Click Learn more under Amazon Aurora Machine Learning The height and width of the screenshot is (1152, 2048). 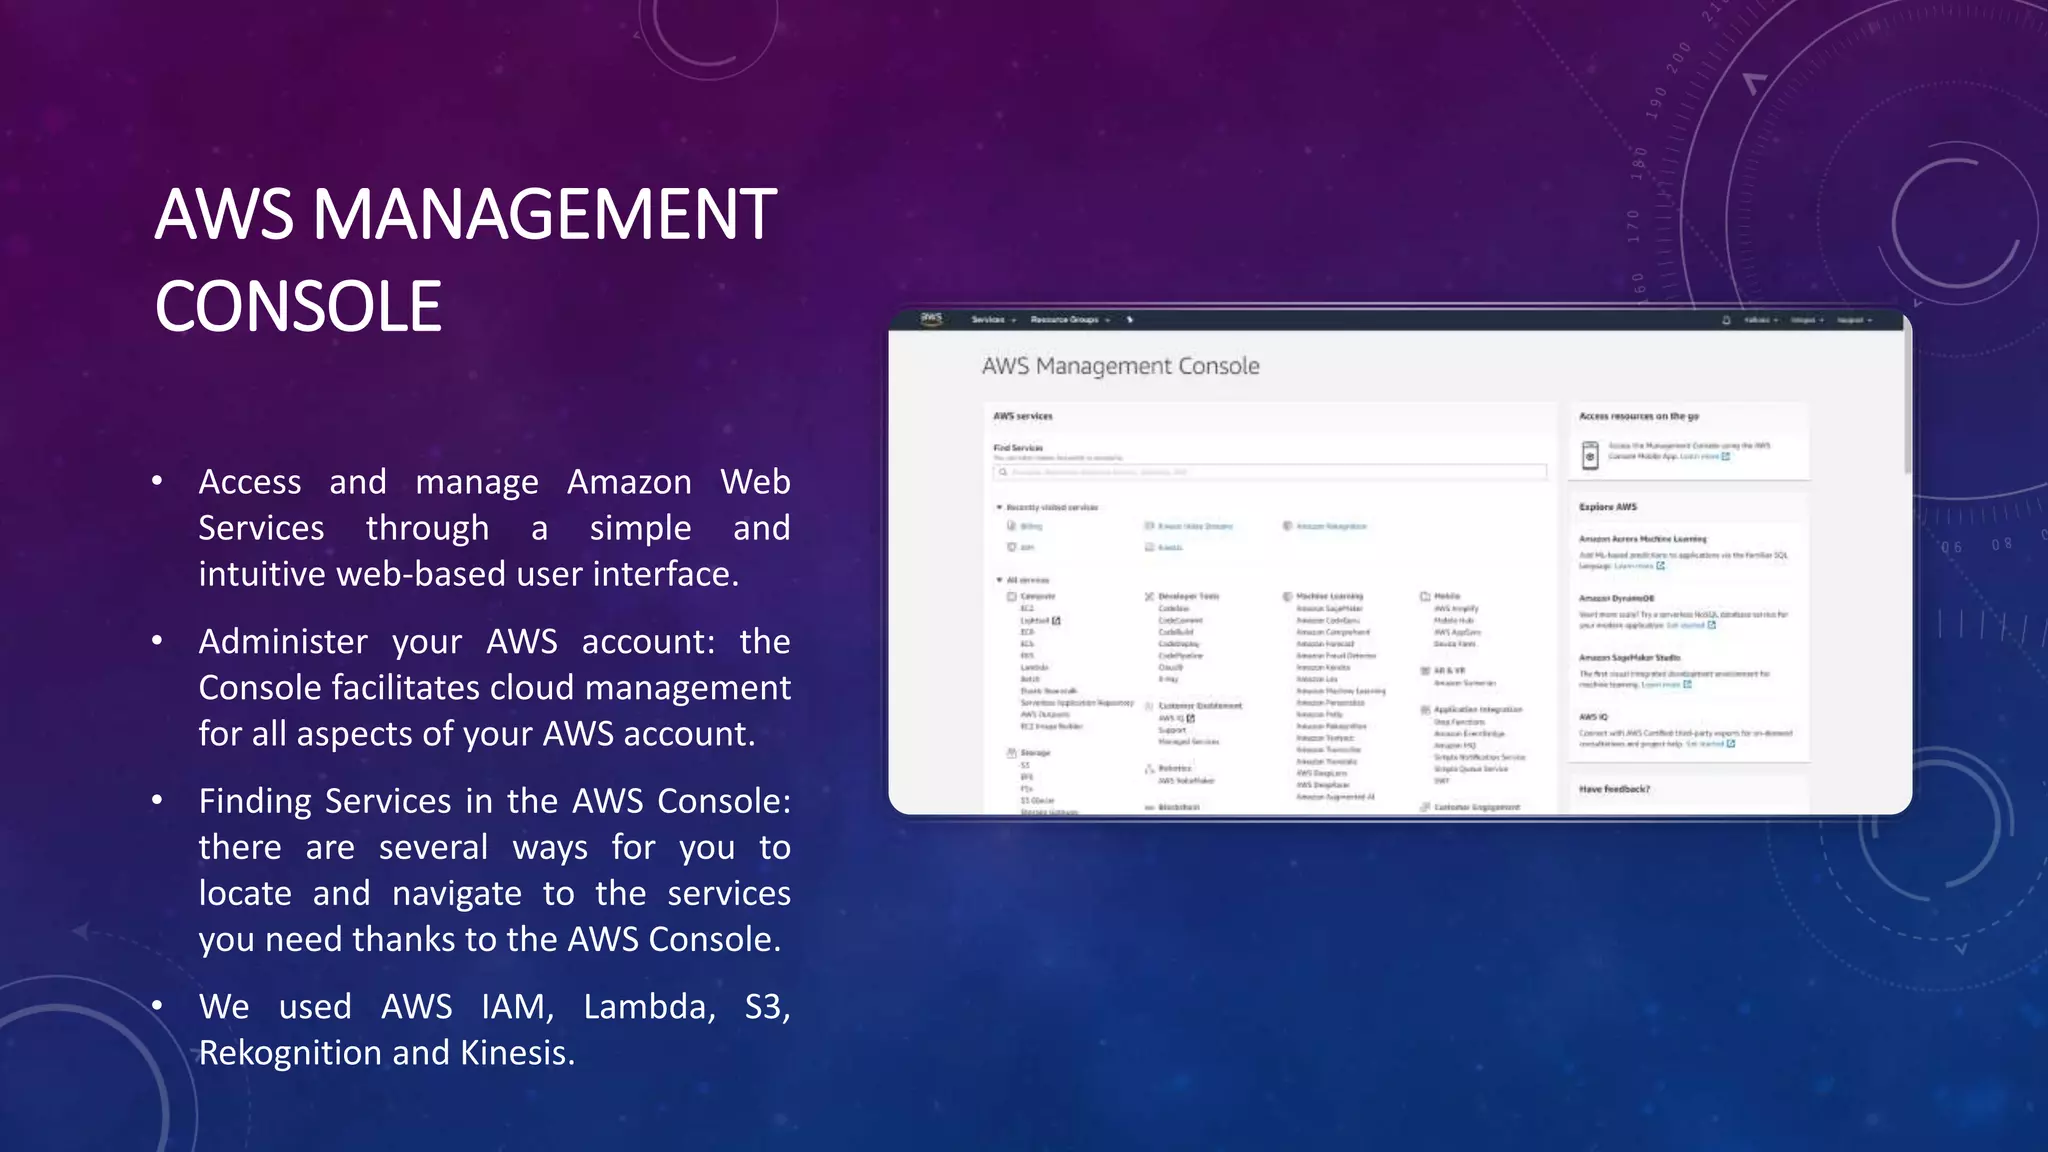1633,566
